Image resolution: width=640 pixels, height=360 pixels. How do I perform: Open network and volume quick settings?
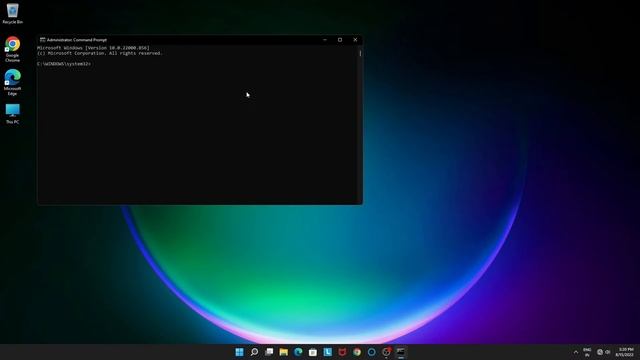[603, 352]
